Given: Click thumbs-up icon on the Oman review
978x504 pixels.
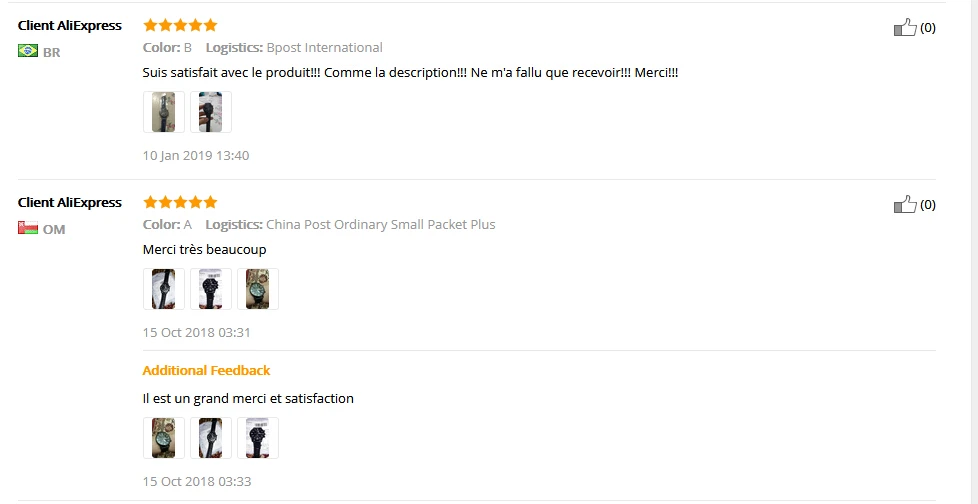Looking at the screenshot, I should 905,205.
